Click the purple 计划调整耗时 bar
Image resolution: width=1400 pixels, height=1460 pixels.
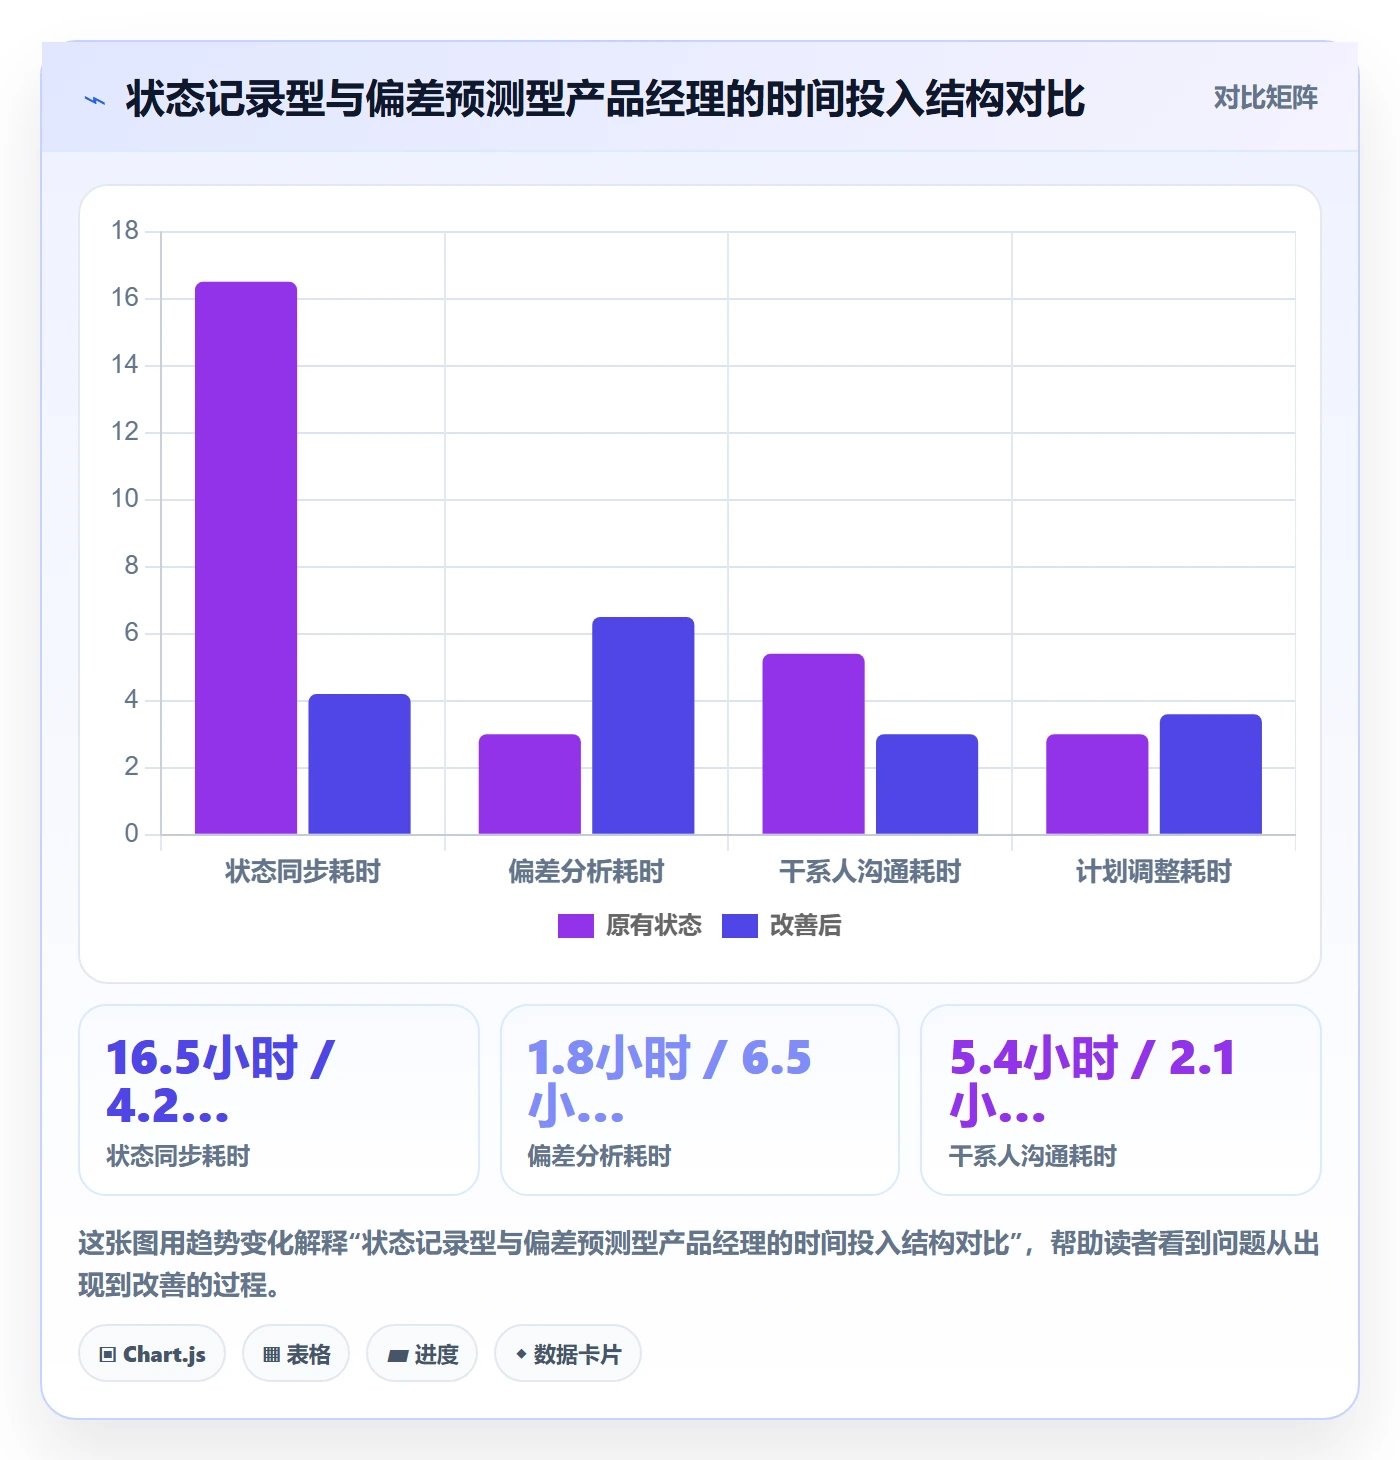click(1097, 784)
